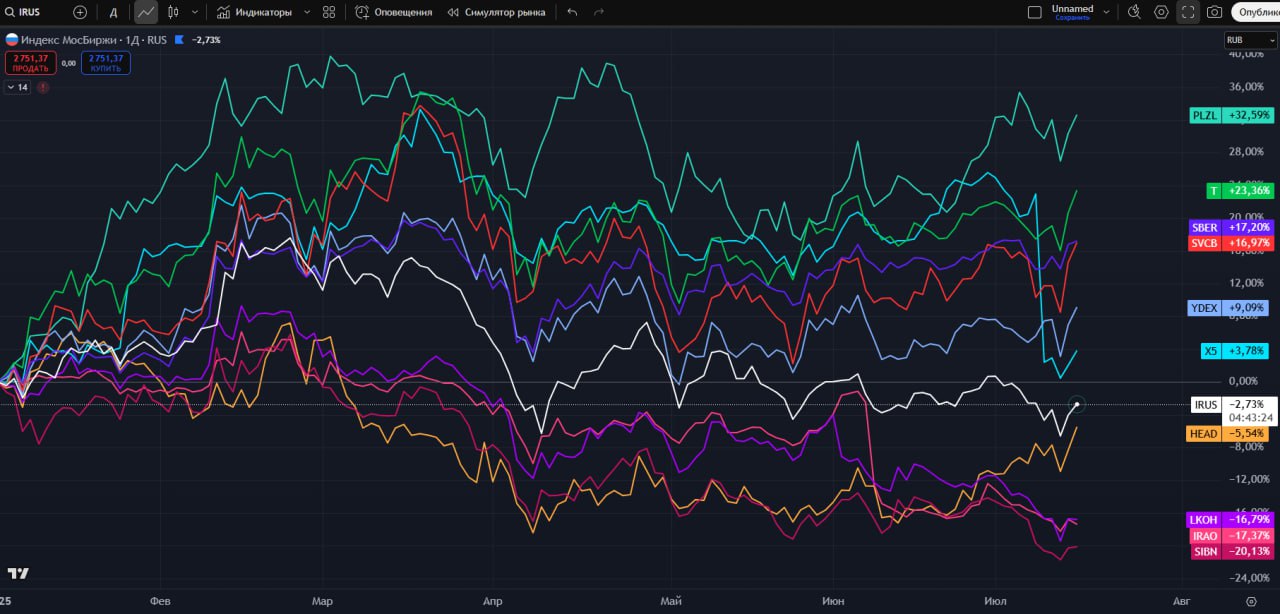
Task: Select the PLZL +32,59% price label
Action: (x=1231, y=115)
